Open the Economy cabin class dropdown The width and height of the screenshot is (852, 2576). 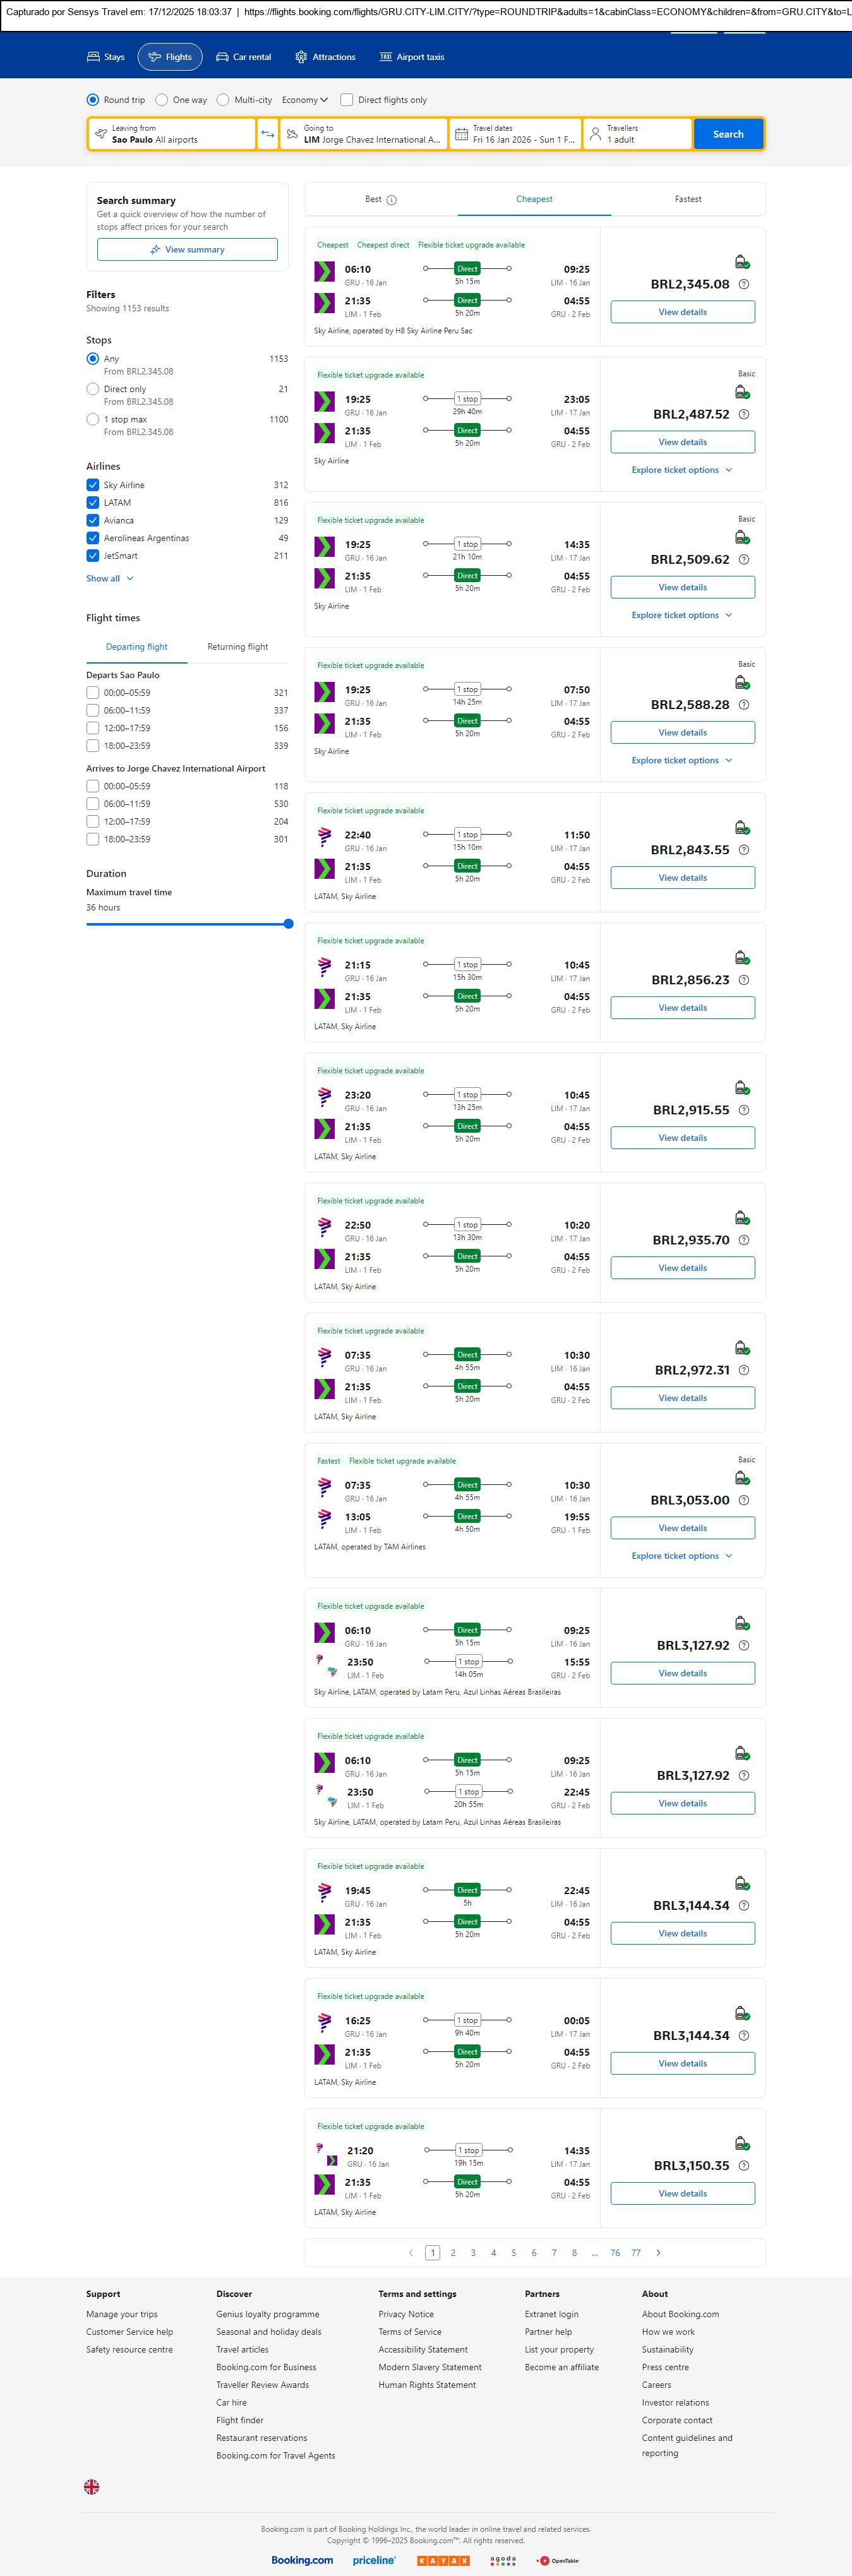[x=304, y=100]
